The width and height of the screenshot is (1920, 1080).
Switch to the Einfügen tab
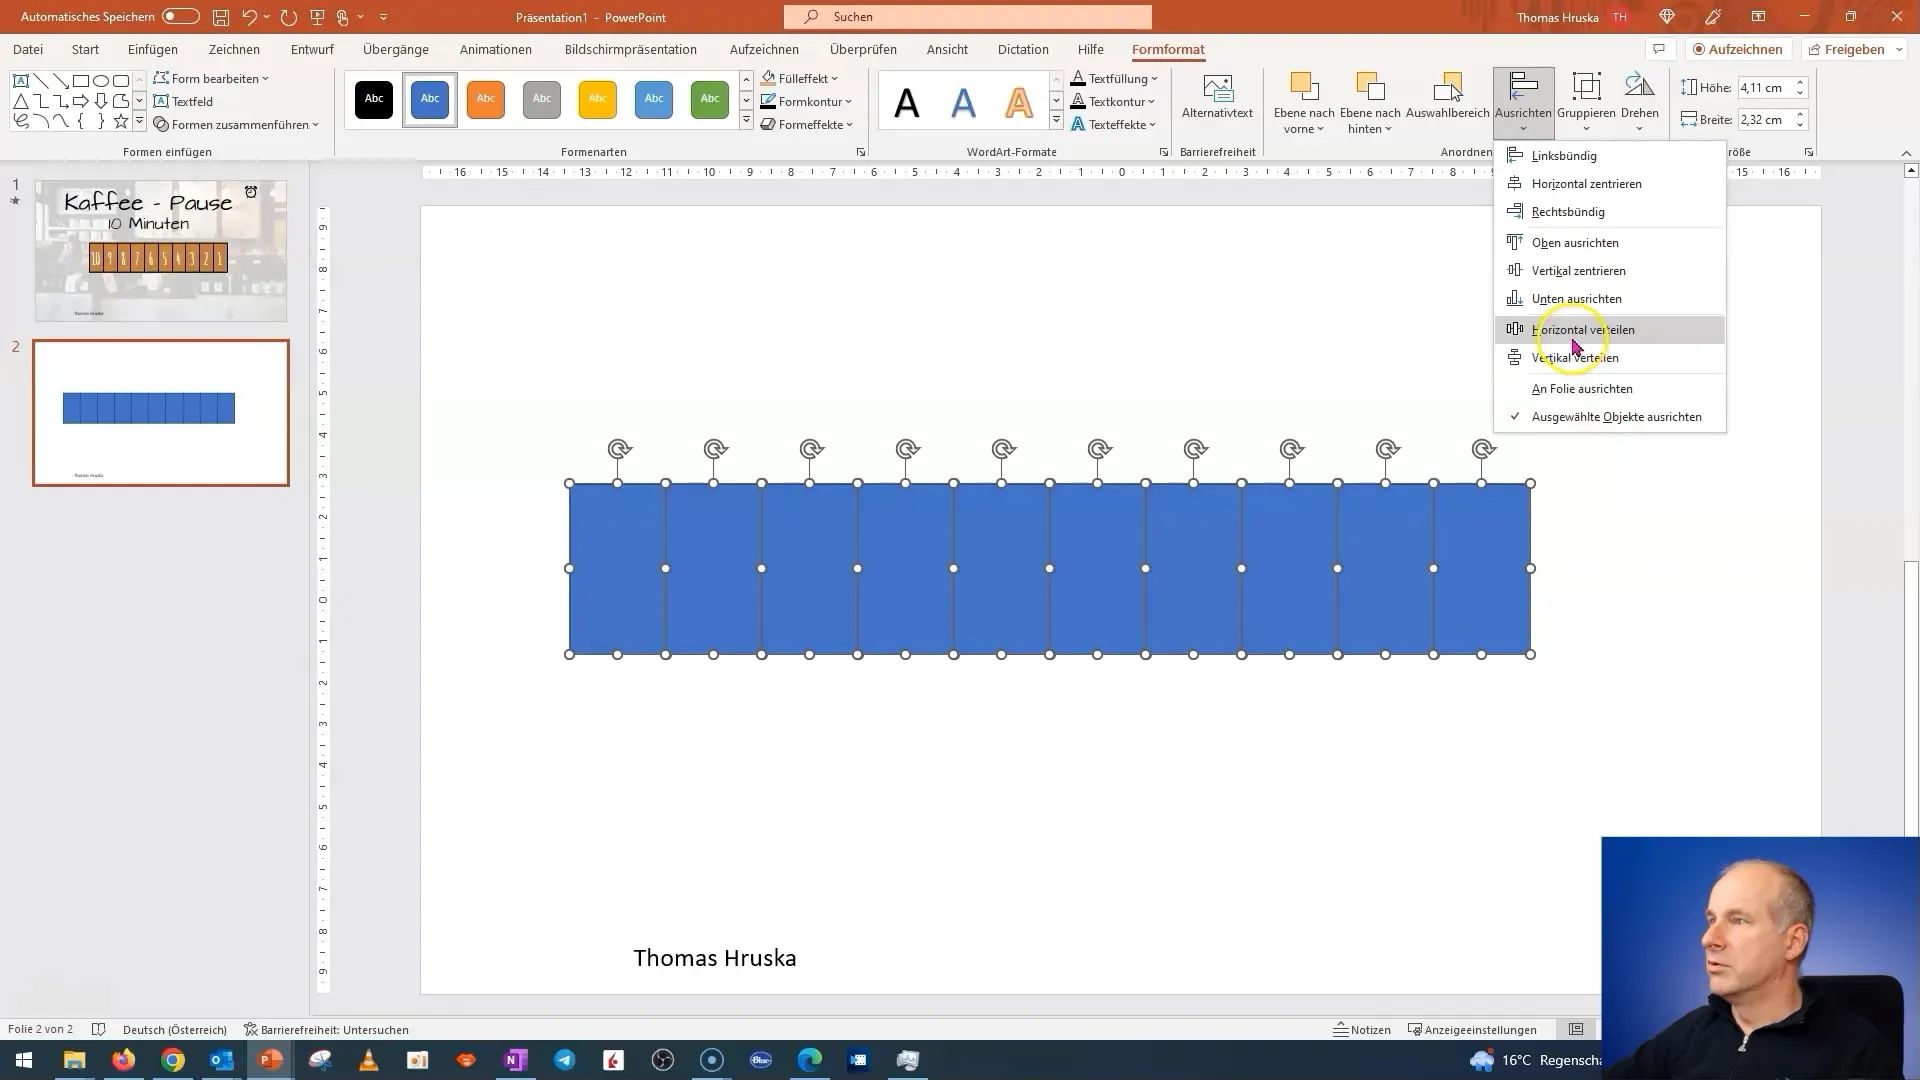point(153,49)
